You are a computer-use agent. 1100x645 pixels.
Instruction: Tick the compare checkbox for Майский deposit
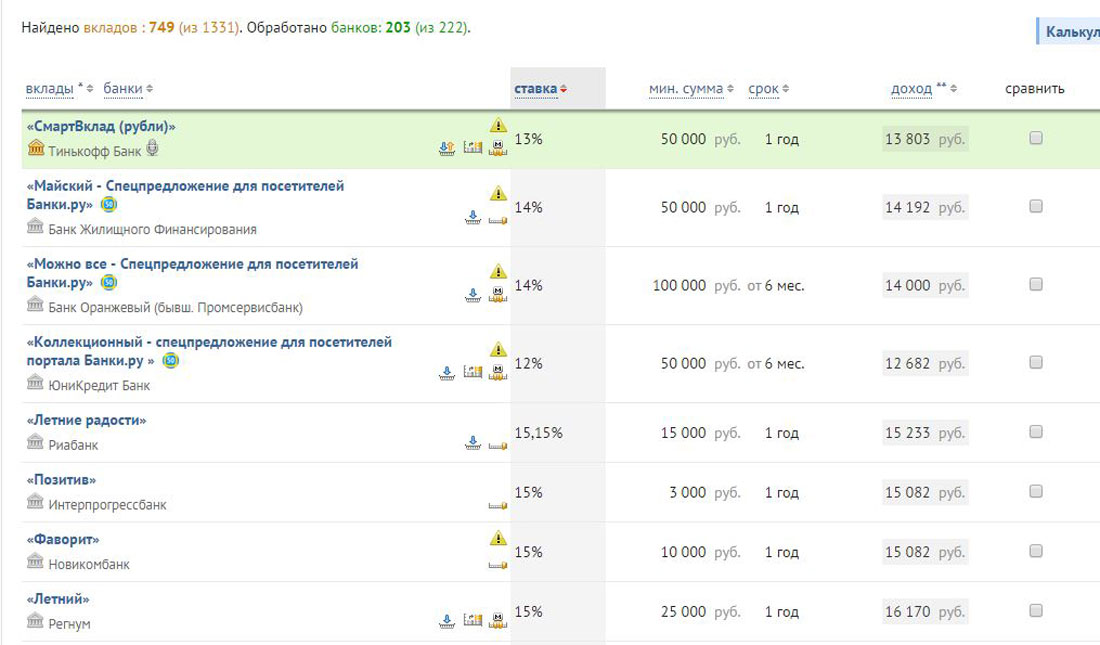coord(1035,206)
